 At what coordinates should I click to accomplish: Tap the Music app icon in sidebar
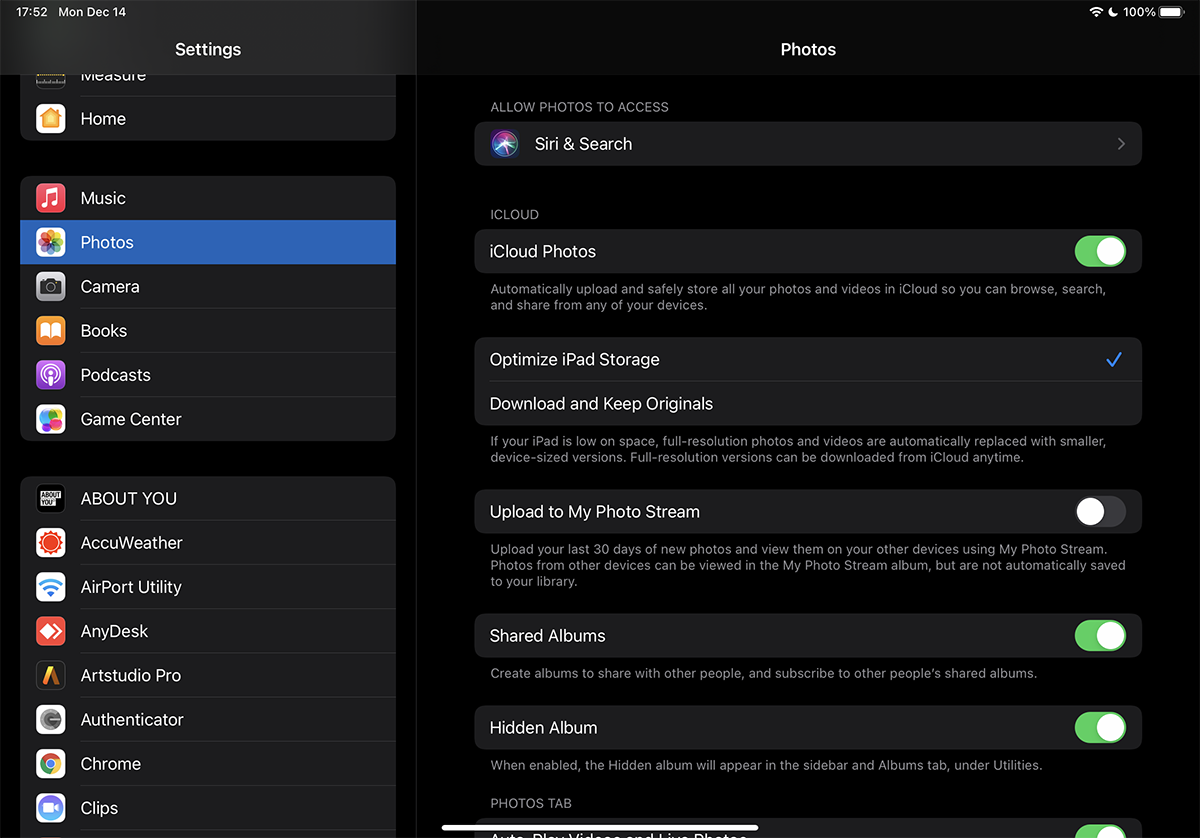[x=51, y=198]
